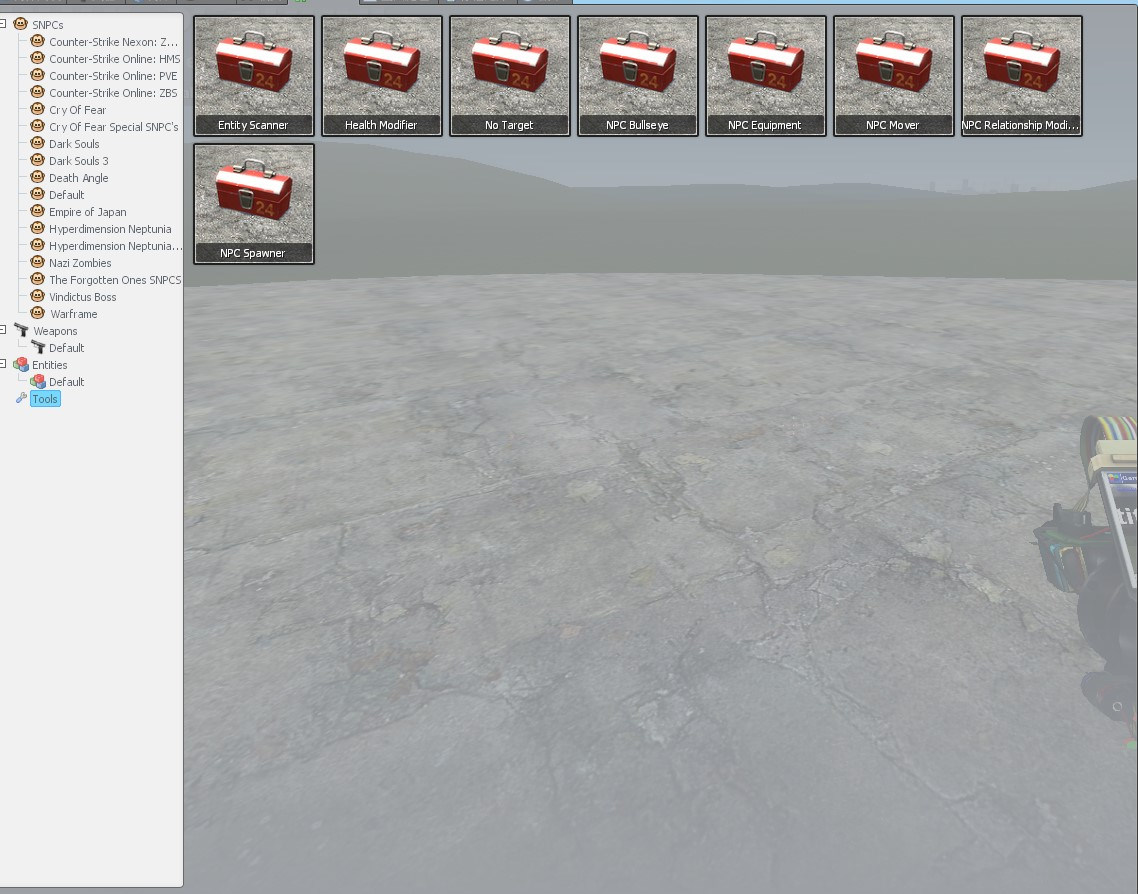Screen dimensions: 1138x894
Task: Select the NPC Bullseye tool icon
Action: [638, 75]
